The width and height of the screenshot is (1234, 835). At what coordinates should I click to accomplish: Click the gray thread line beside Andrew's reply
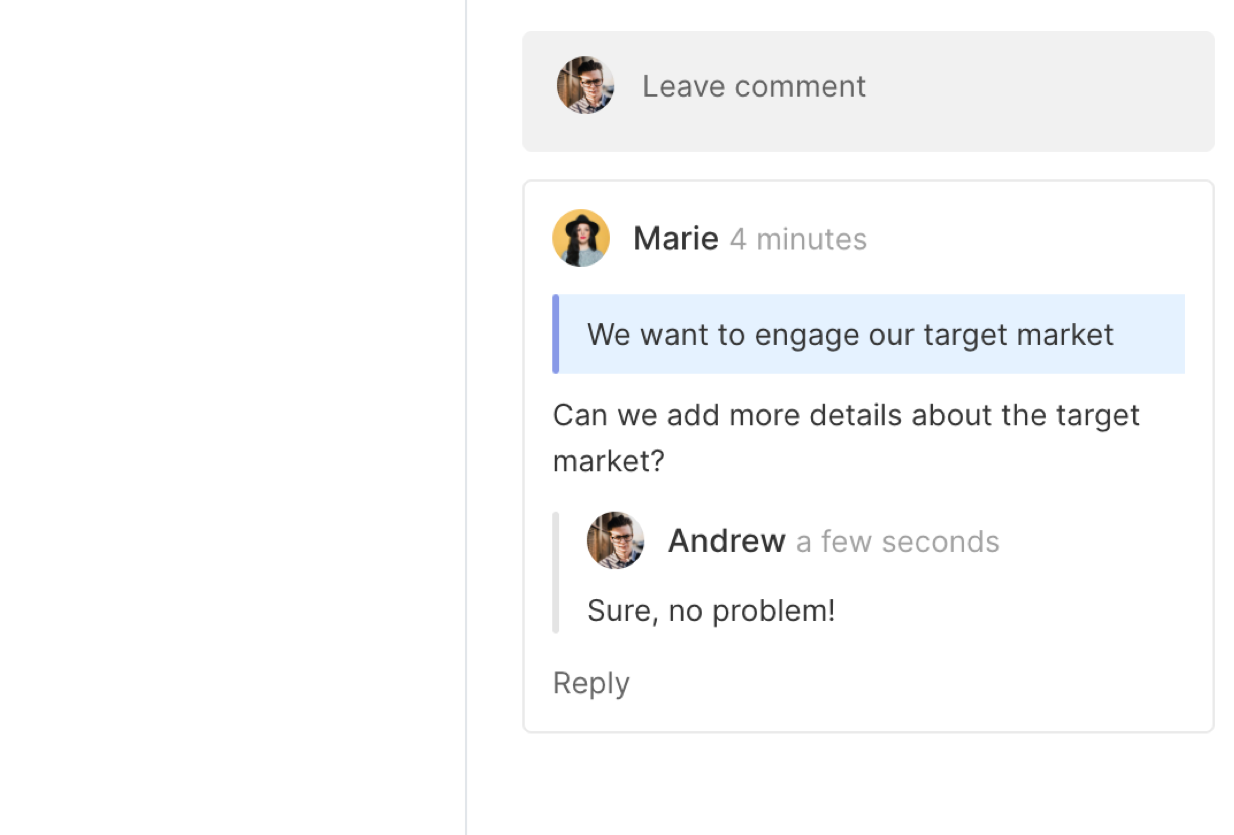[556, 572]
